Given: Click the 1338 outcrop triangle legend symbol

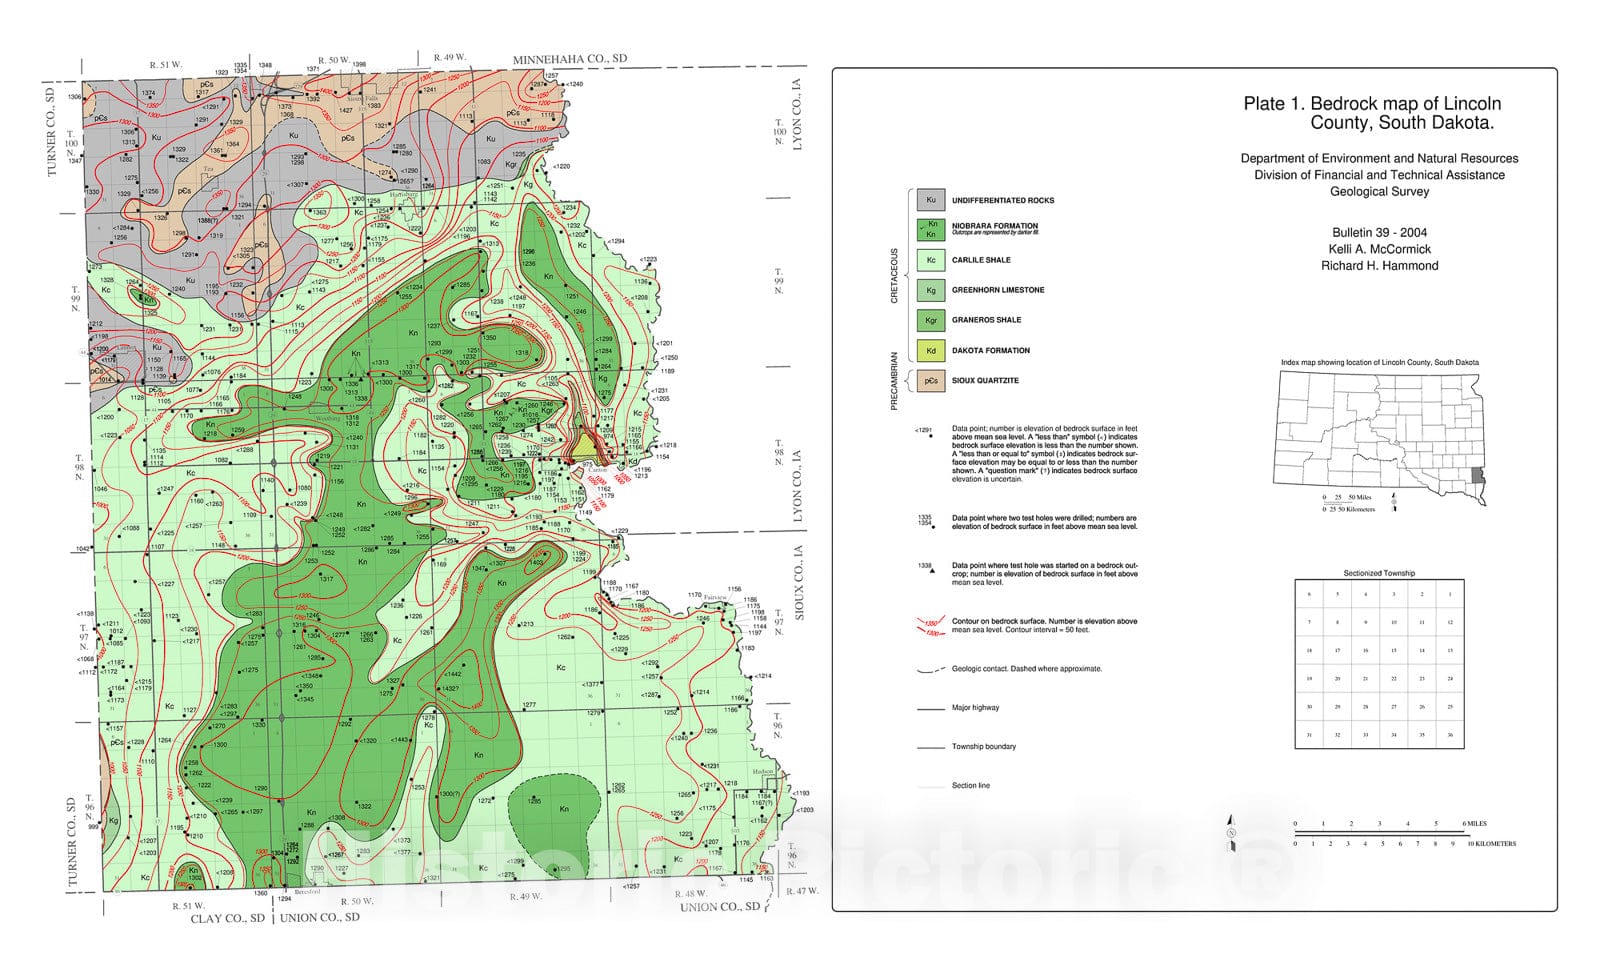Looking at the screenshot, I should click(x=927, y=567).
